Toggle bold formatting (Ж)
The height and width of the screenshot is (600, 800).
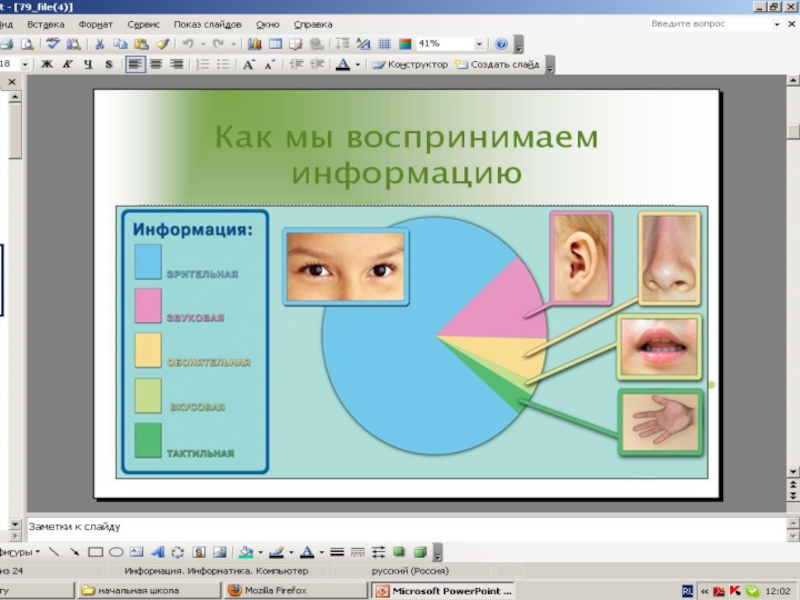(47, 64)
